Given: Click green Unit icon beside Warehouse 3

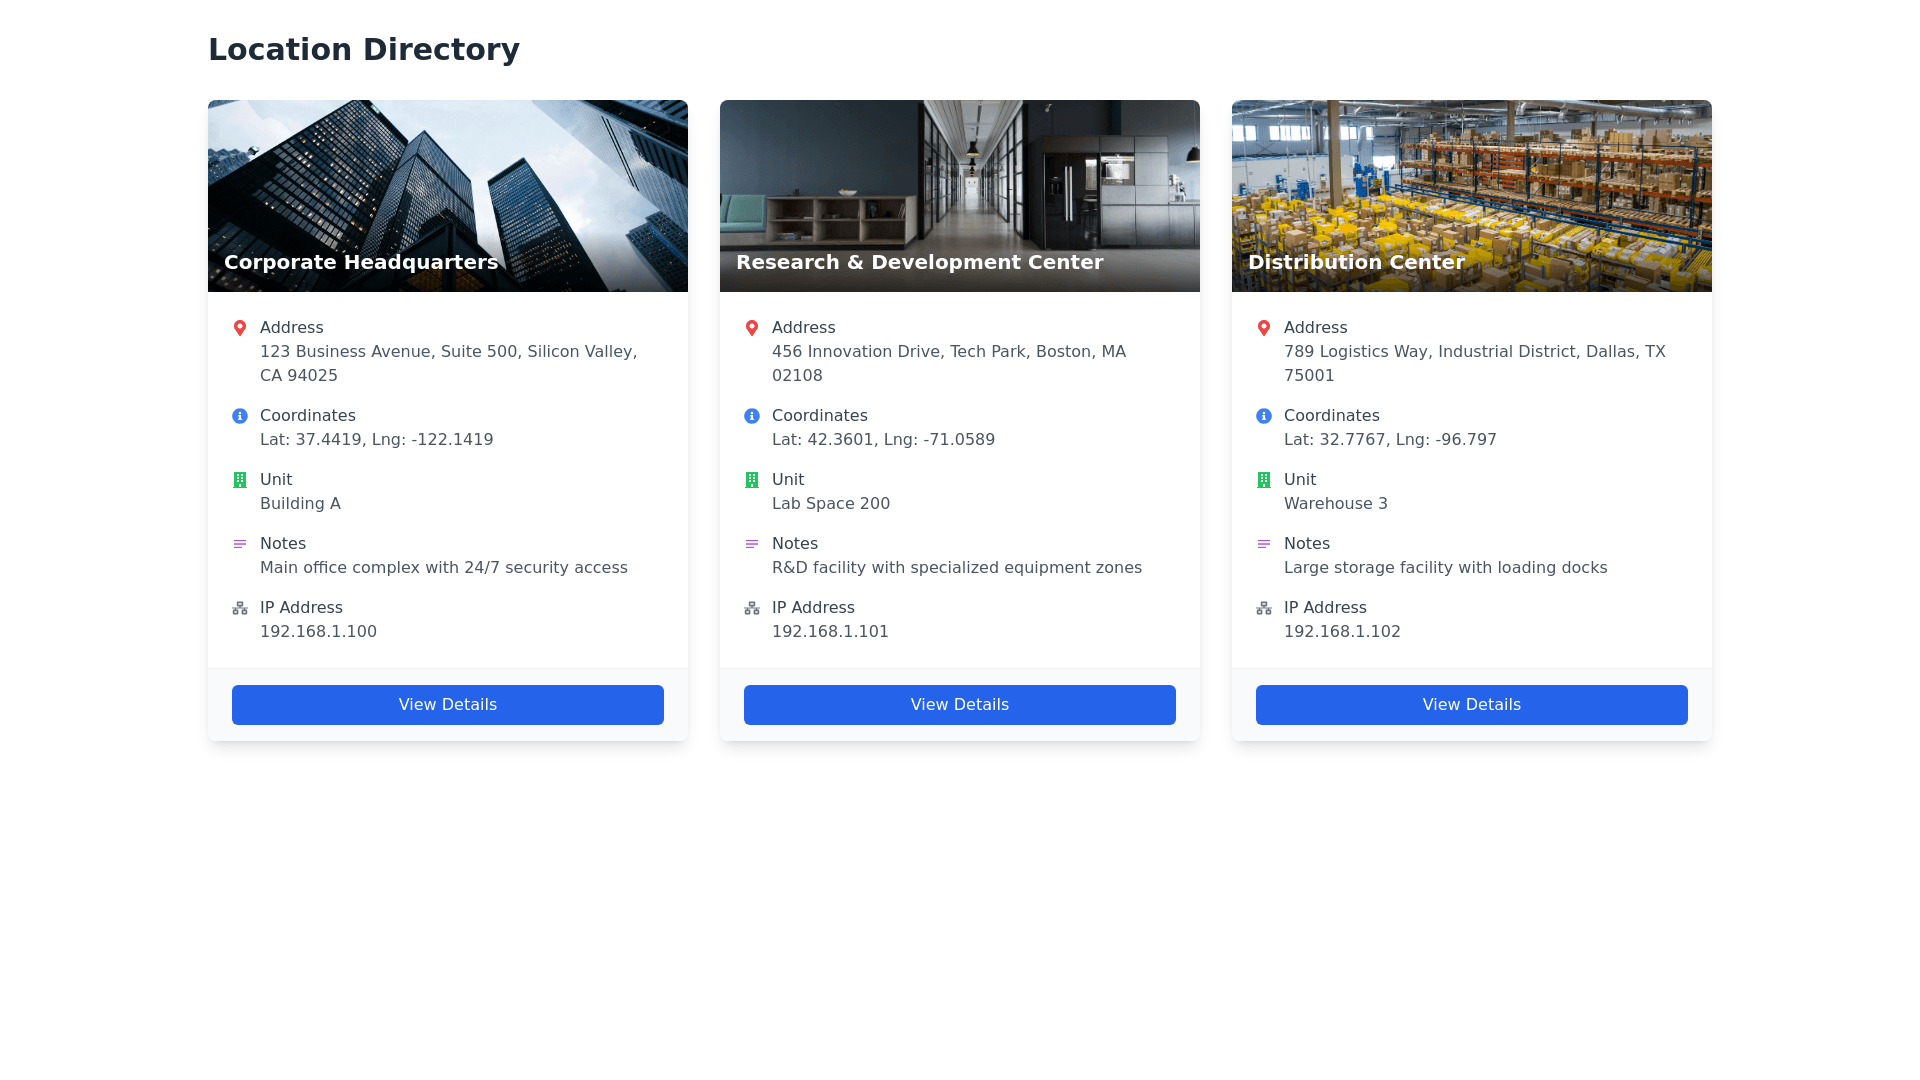Looking at the screenshot, I should pyautogui.click(x=1264, y=480).
